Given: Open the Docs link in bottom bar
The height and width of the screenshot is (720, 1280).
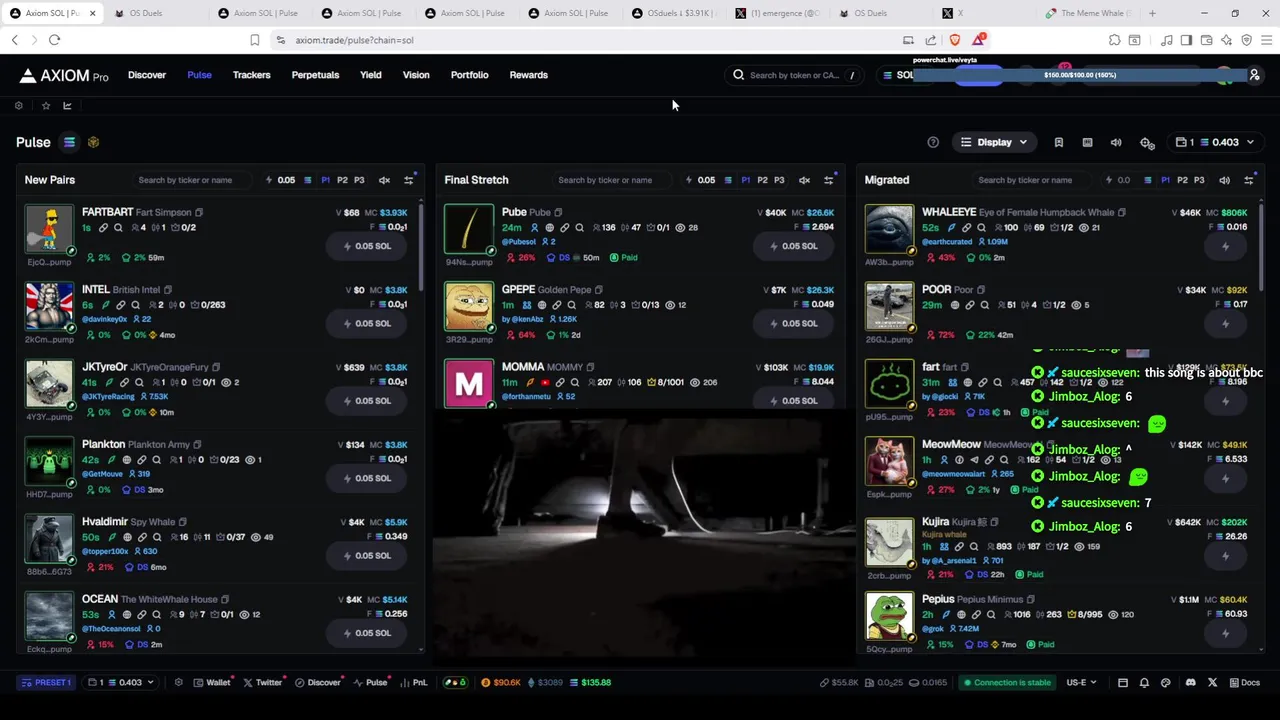Looking at the screenshot, I should [1244, 682].
